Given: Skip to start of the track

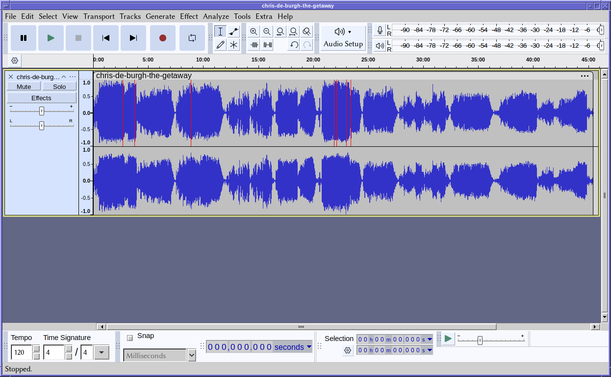Looking at the screenshot, I should 106,38.
